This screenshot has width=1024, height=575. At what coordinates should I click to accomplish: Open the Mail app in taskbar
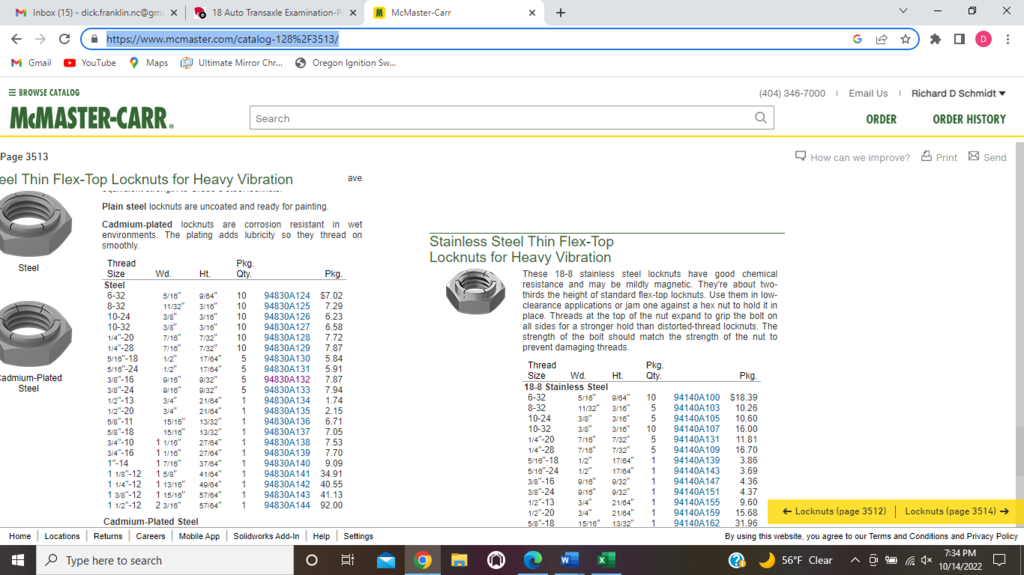tap(386, 560)
